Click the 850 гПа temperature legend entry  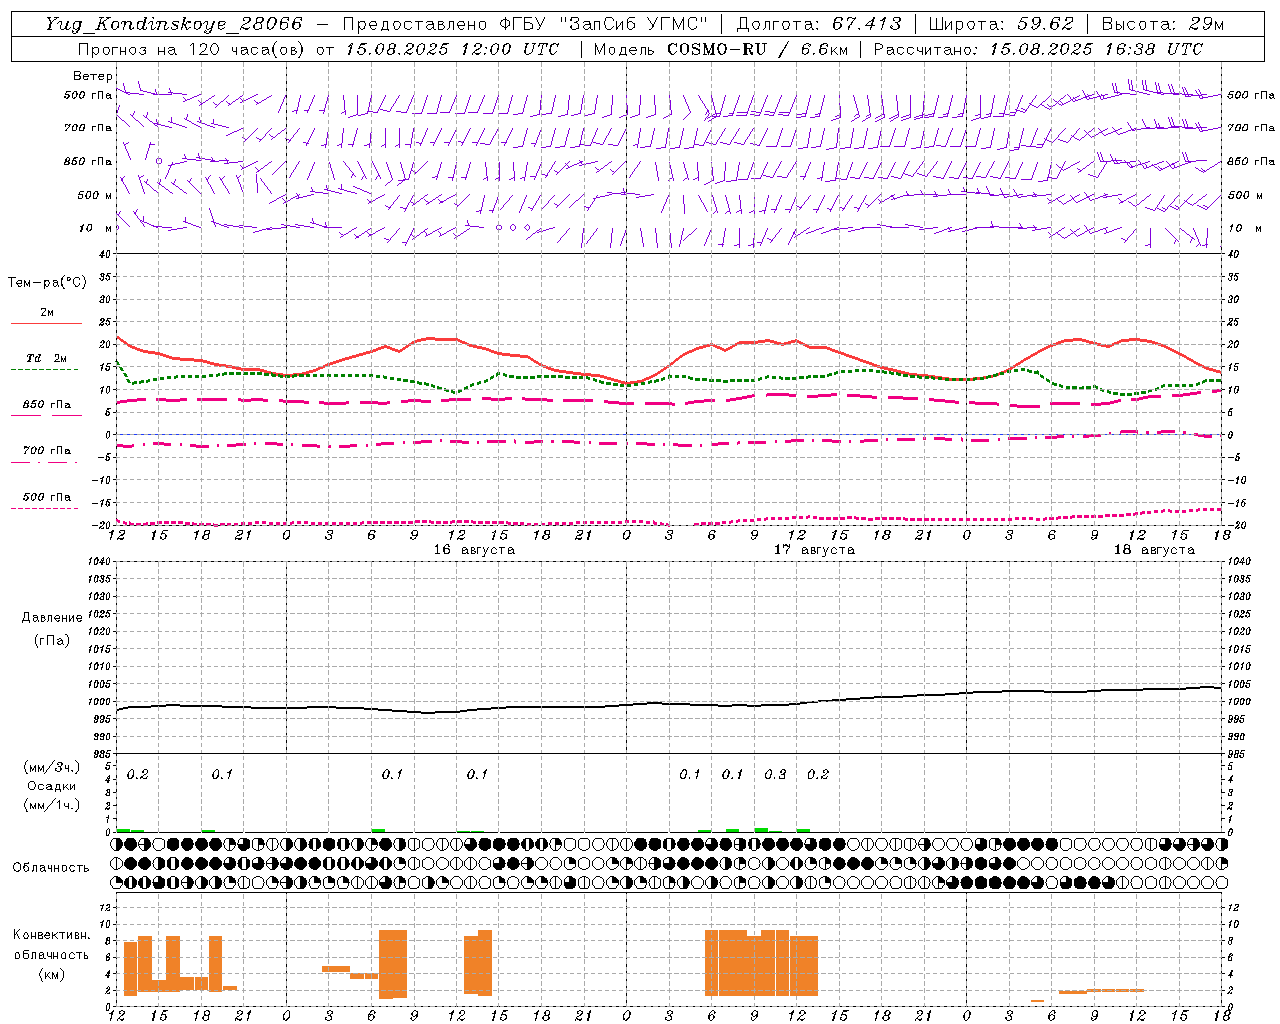[x=46, y=405]
